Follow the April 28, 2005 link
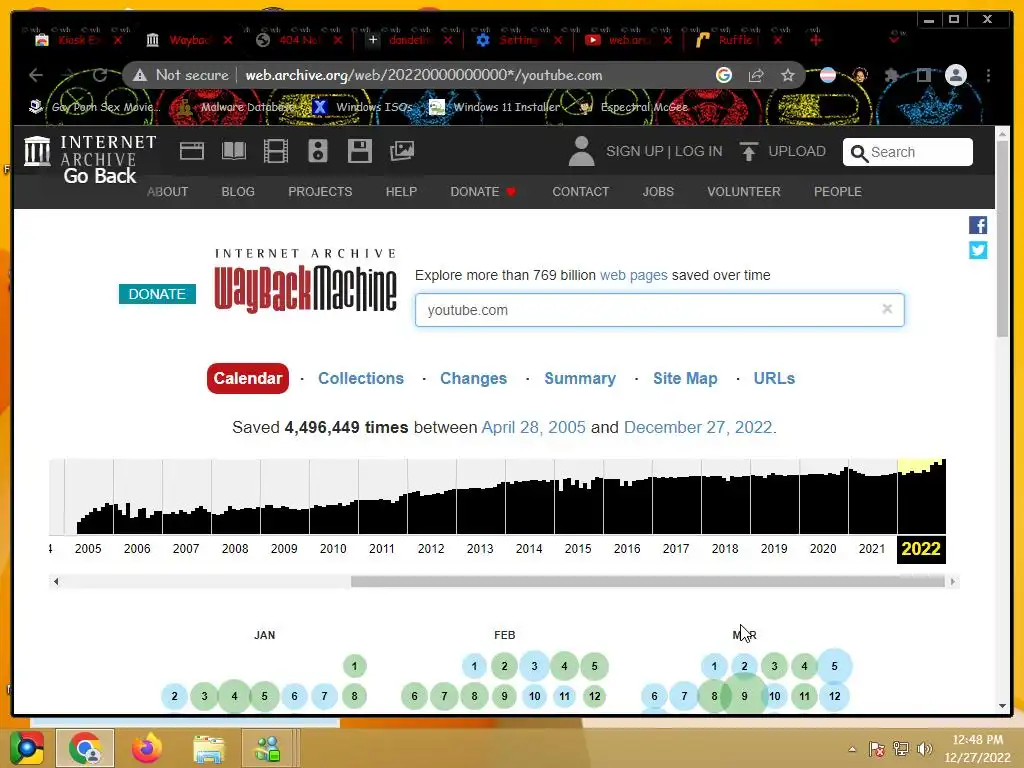The height and width of the screenshot is (768, 1024). 534,427
